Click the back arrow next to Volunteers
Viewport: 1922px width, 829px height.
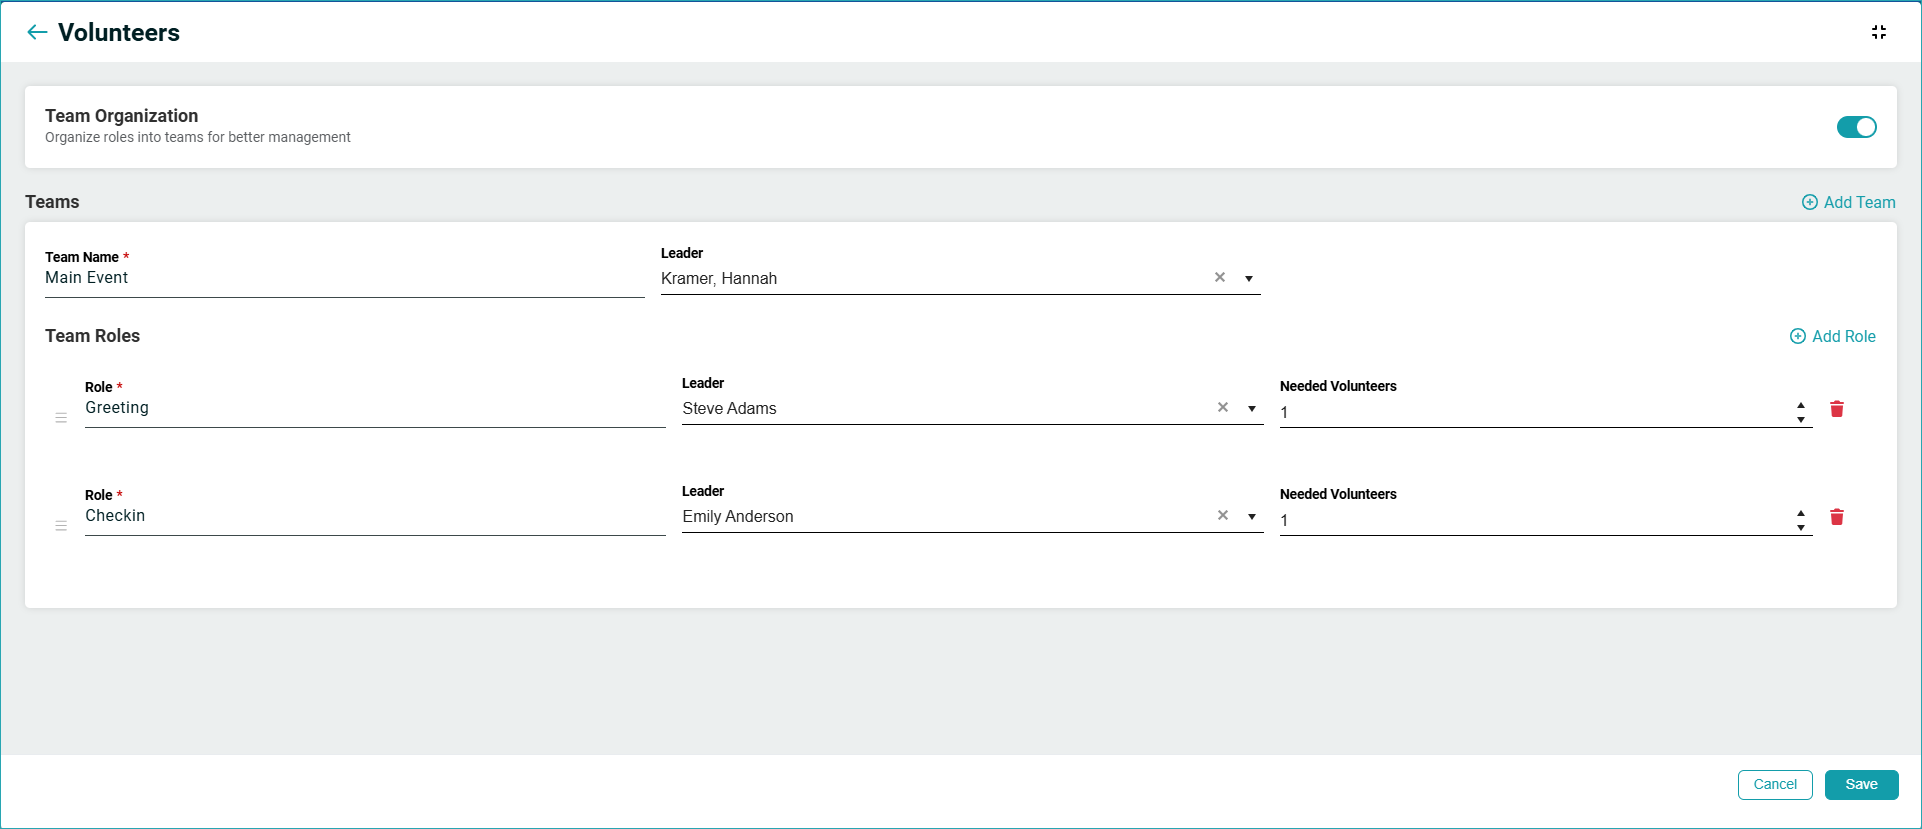pyautogui.click(x=37, y=32)
